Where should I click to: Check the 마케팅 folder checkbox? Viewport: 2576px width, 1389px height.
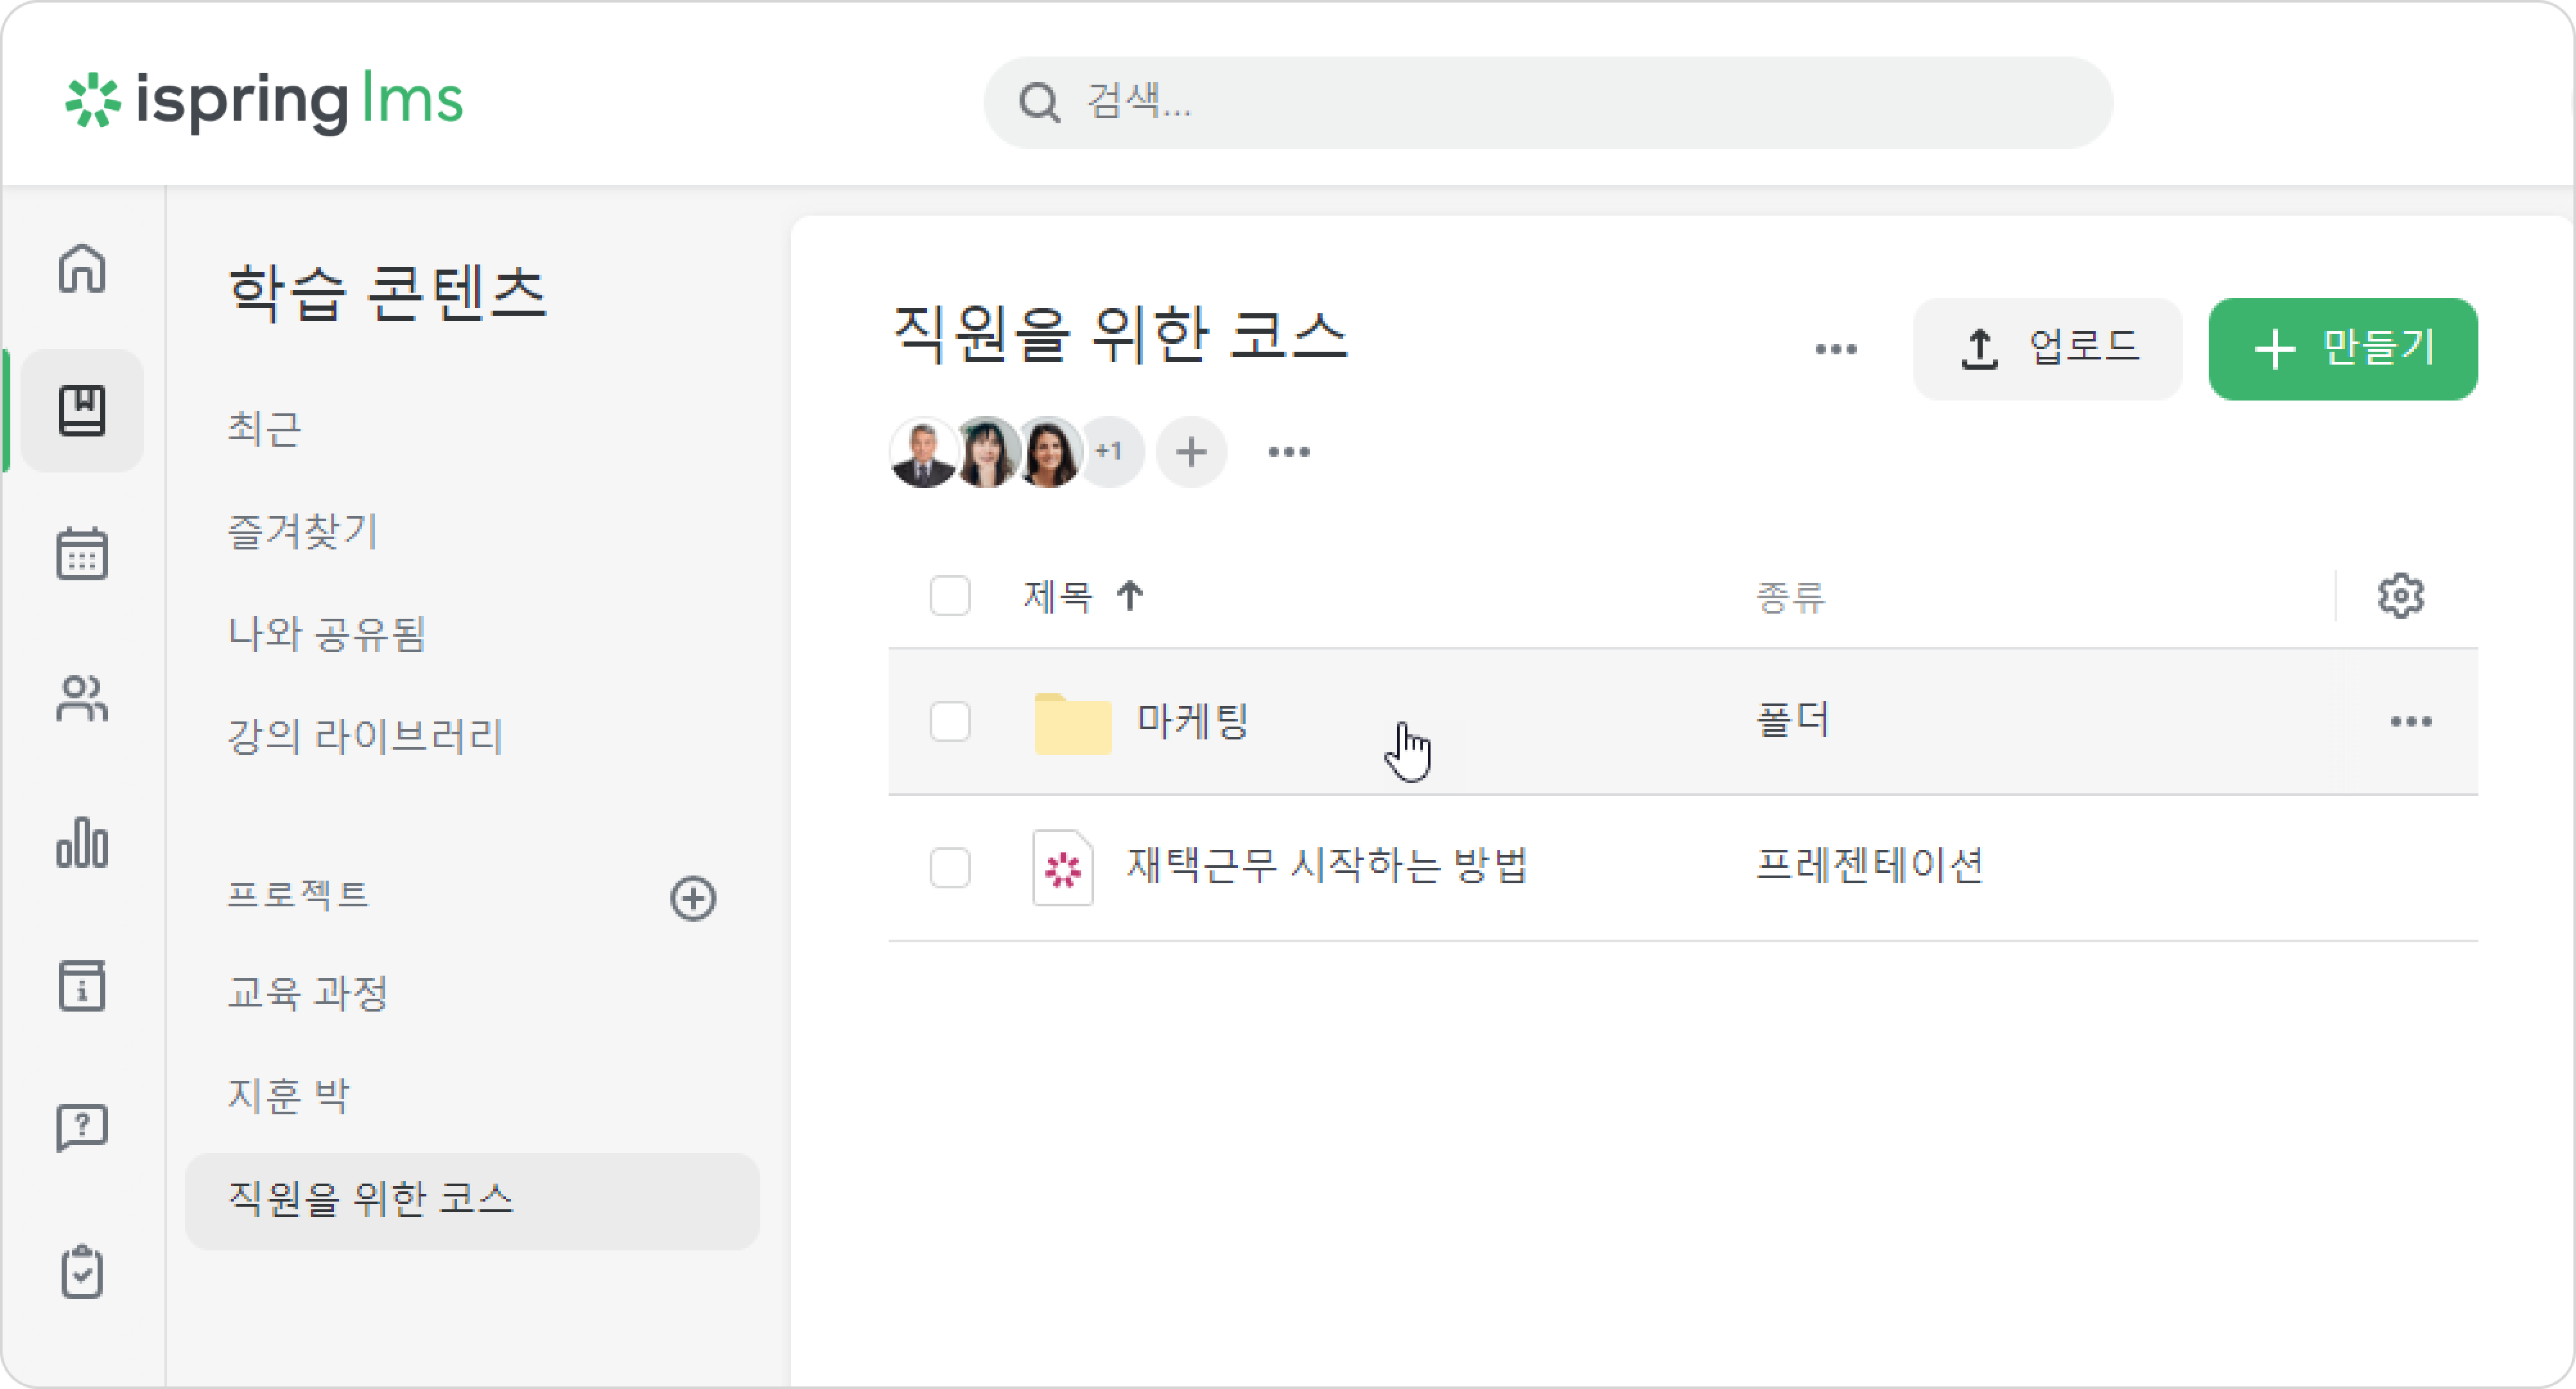[950, 721]
